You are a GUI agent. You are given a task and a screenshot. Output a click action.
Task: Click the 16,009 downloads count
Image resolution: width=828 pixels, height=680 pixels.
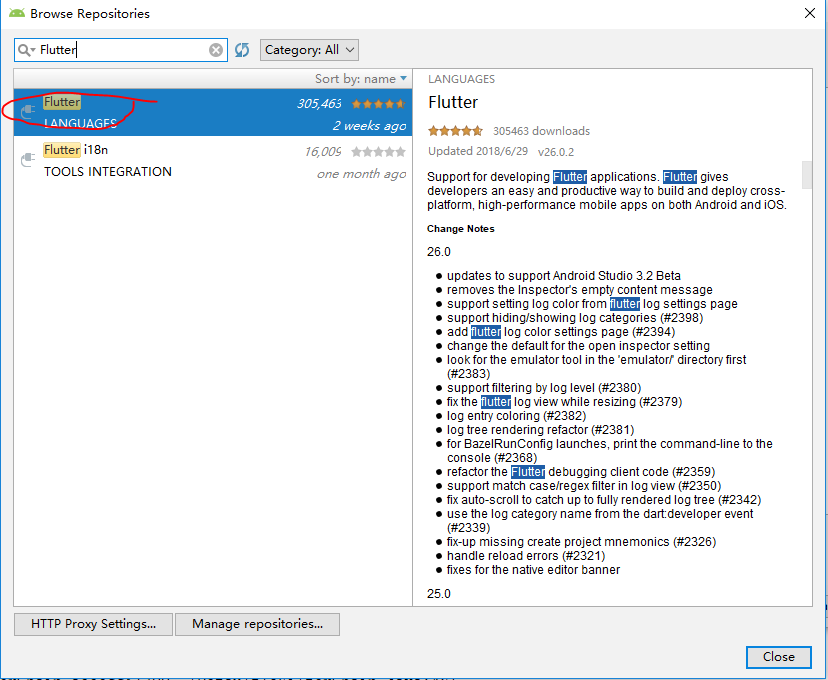323,152
